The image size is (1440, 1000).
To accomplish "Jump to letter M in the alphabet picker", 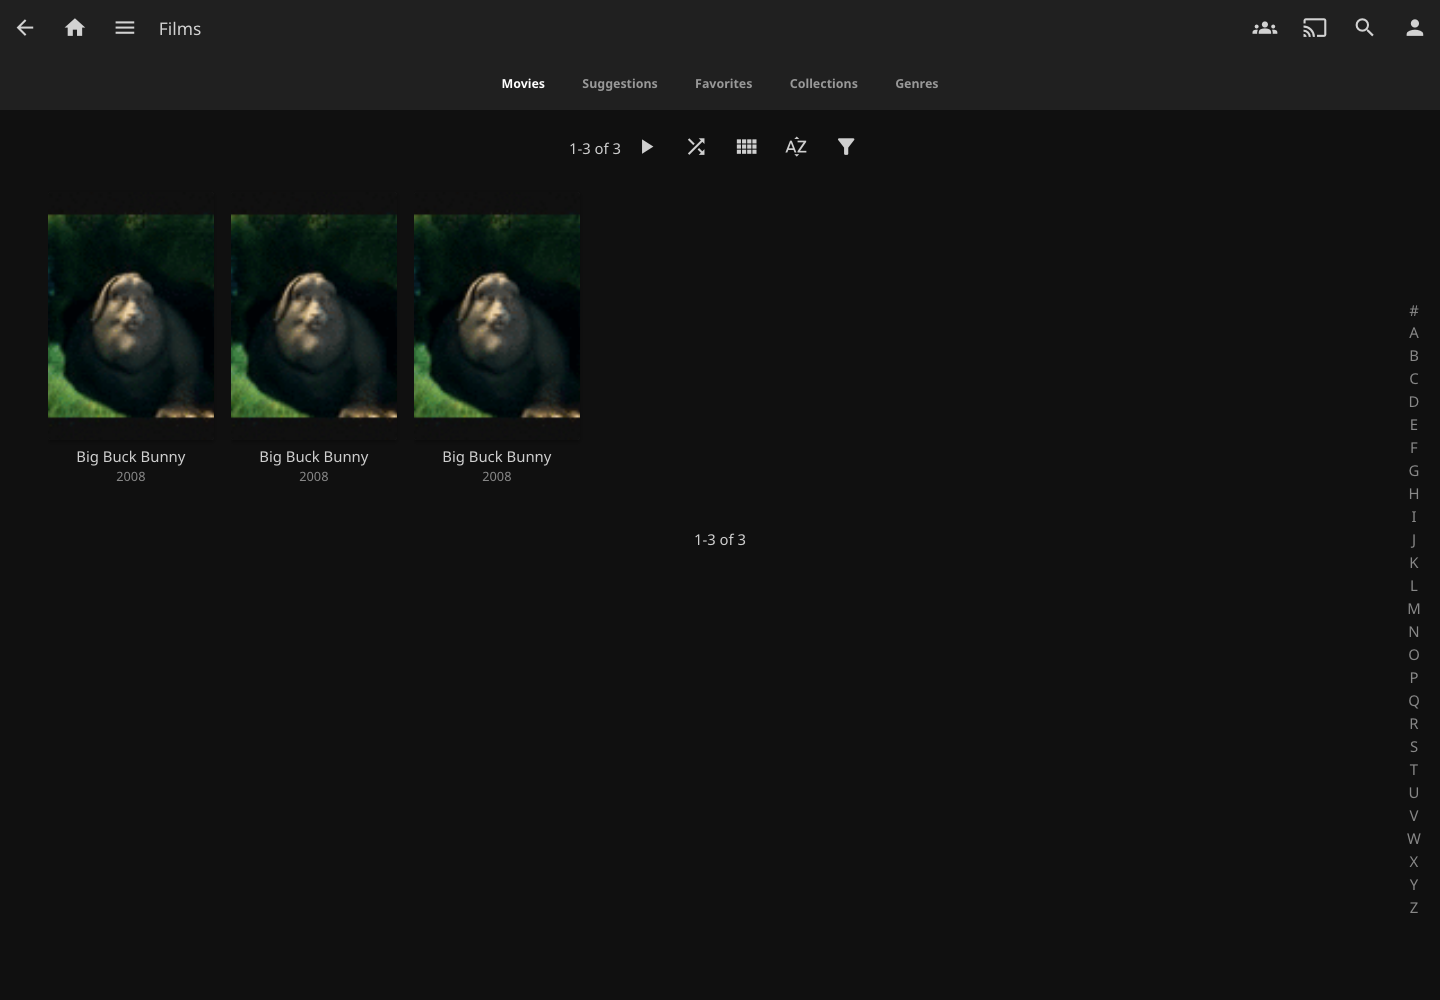I will click(1414, 608).
